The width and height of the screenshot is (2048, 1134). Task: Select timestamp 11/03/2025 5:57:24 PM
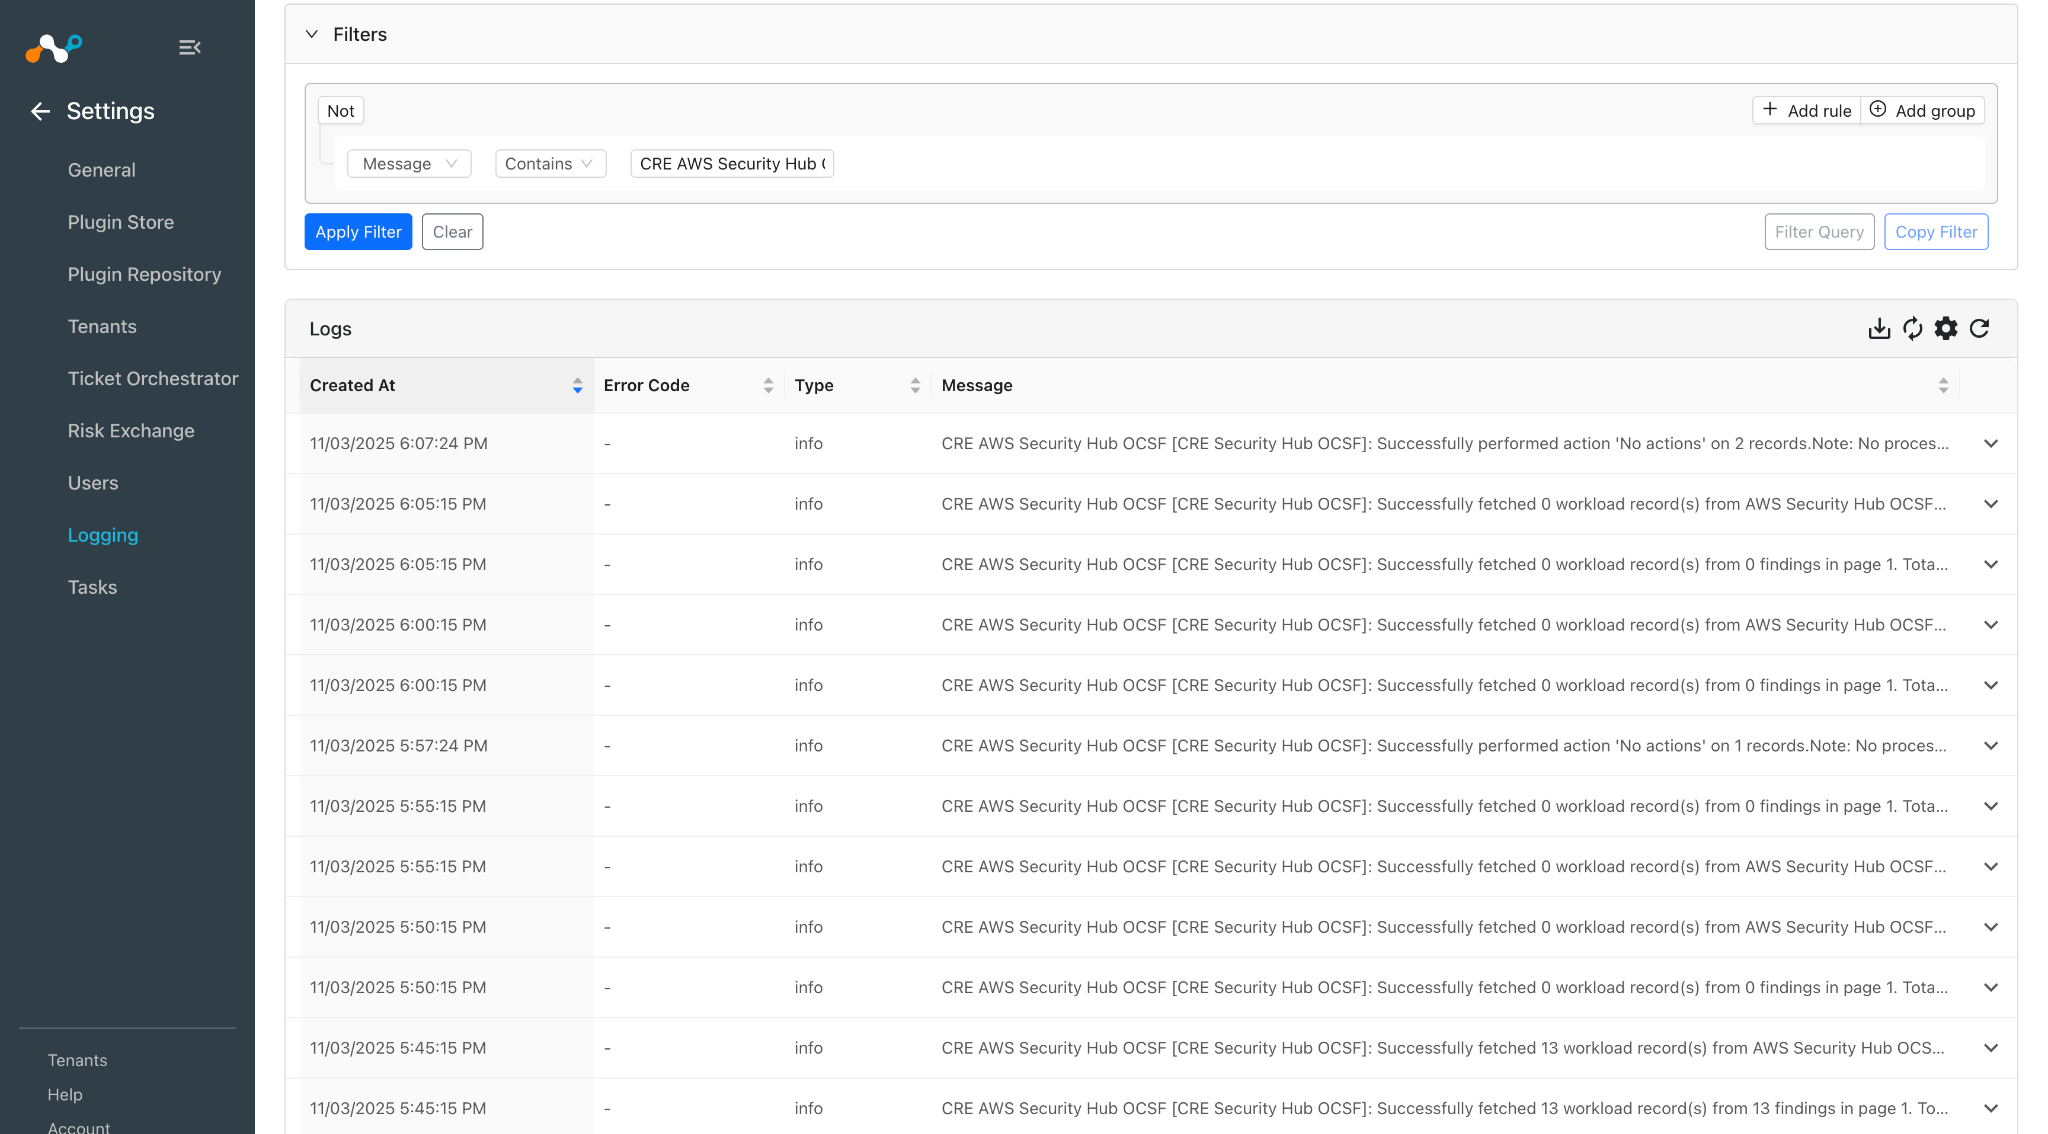point(399,746)
